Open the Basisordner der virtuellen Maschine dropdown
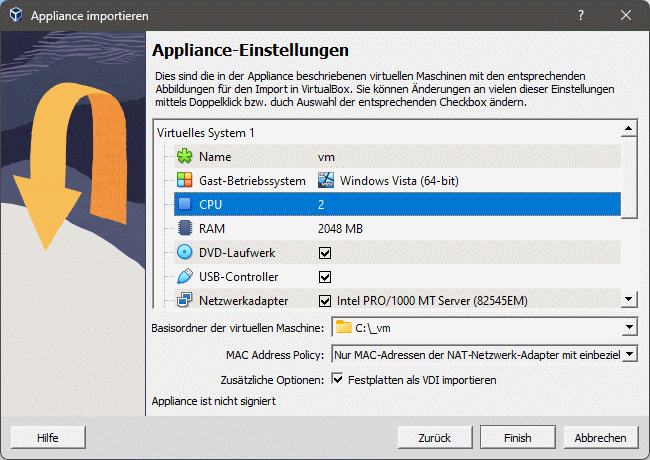Viewport: 650px width, 460px height. [629, 327]
